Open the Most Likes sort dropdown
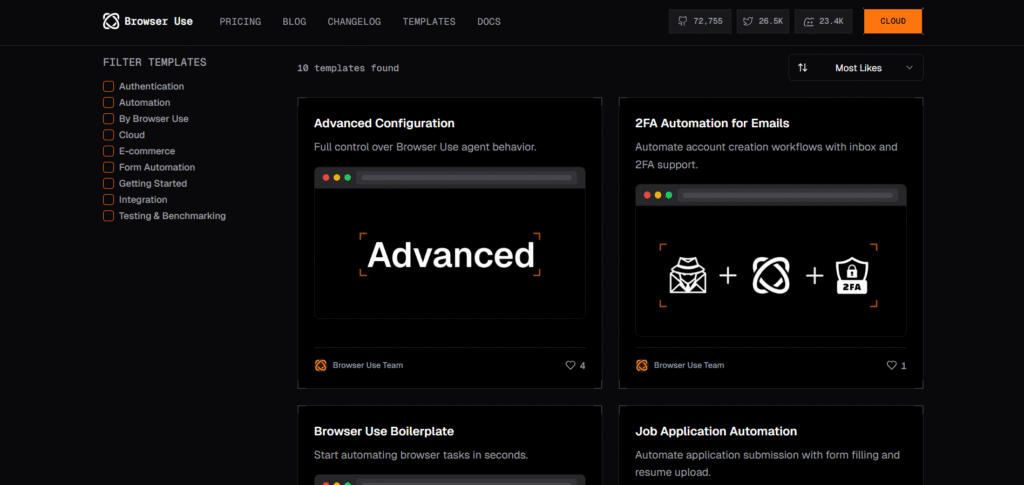The image size is (1024, 485). [x=855, y=68]
